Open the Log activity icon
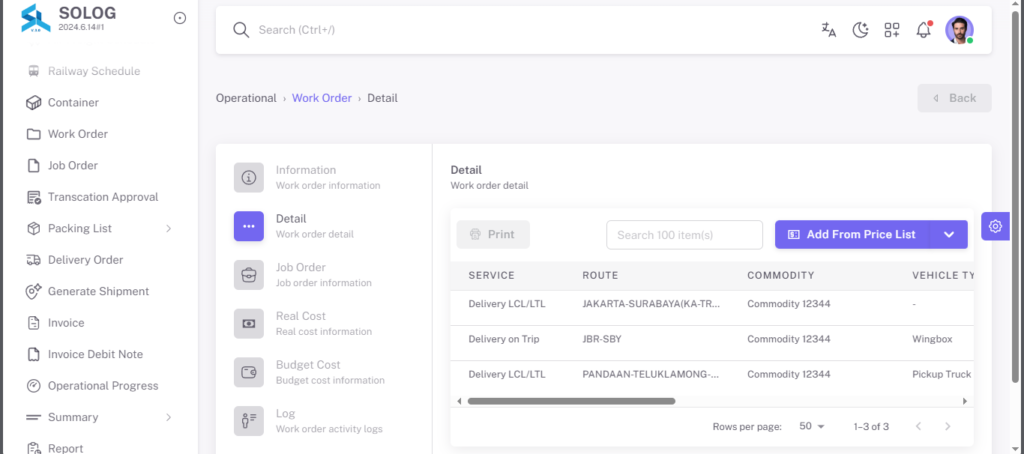1024x454 pixels. [249, 421]
